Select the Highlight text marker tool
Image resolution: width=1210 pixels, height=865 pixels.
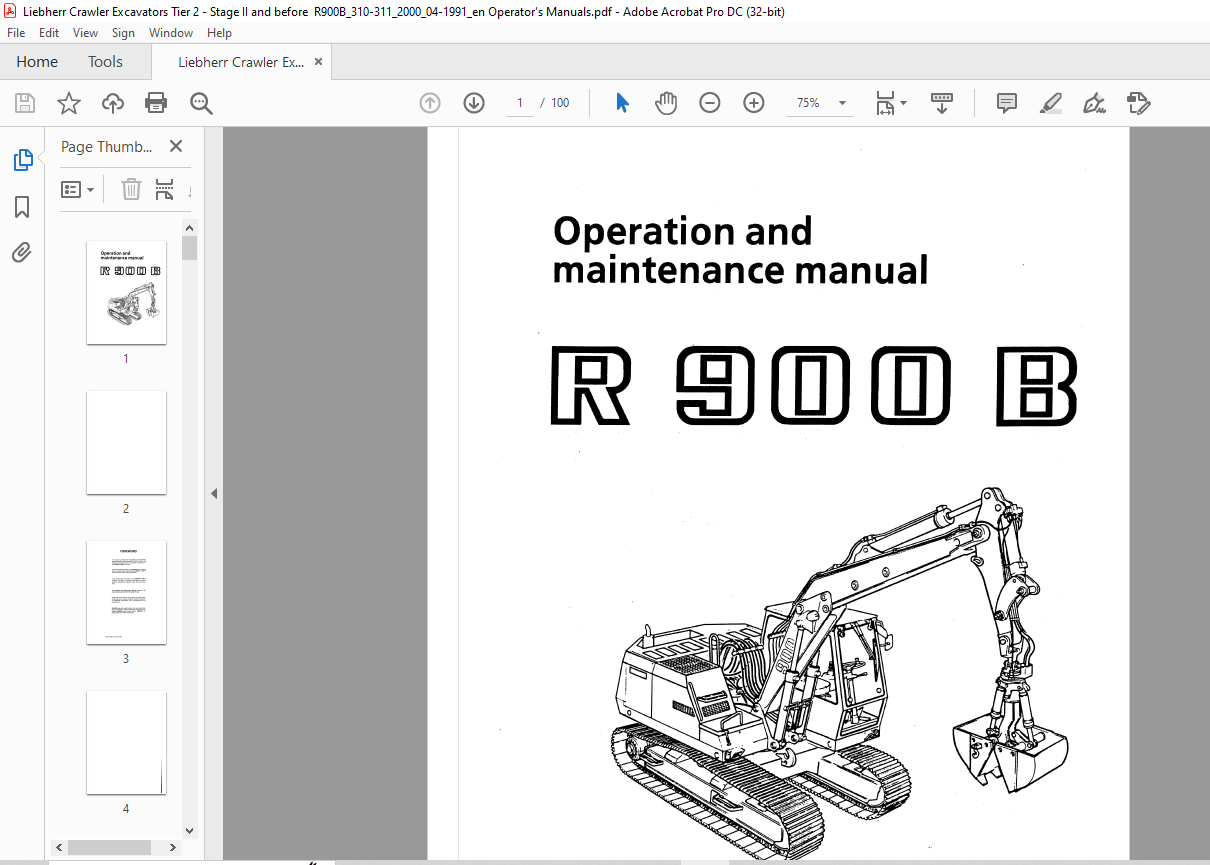pos(1050,103)
